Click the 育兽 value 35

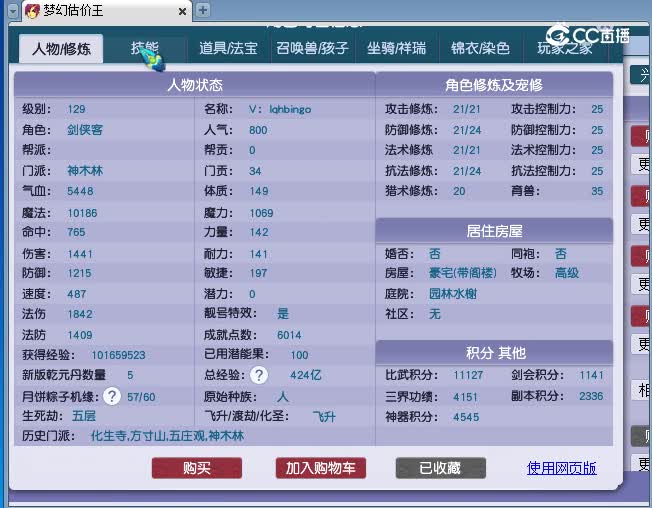click(x=597, y=191)
